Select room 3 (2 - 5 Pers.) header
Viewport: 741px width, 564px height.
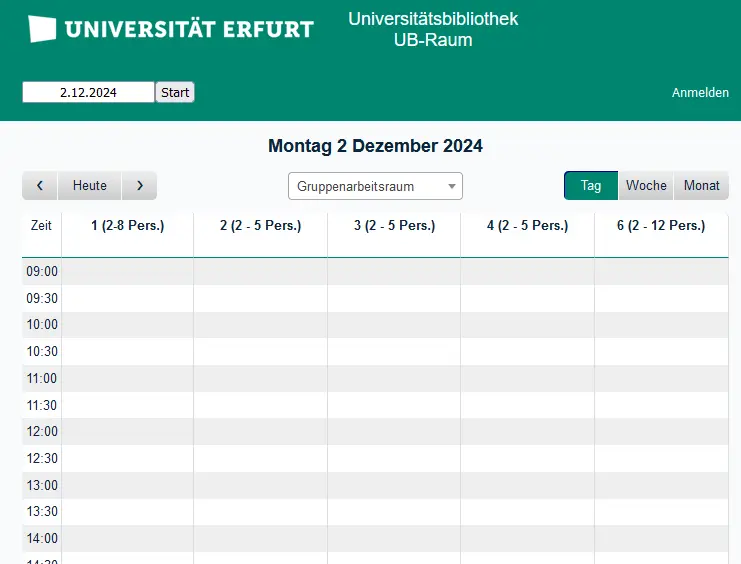pyautogui.click(x=394, y=226)
